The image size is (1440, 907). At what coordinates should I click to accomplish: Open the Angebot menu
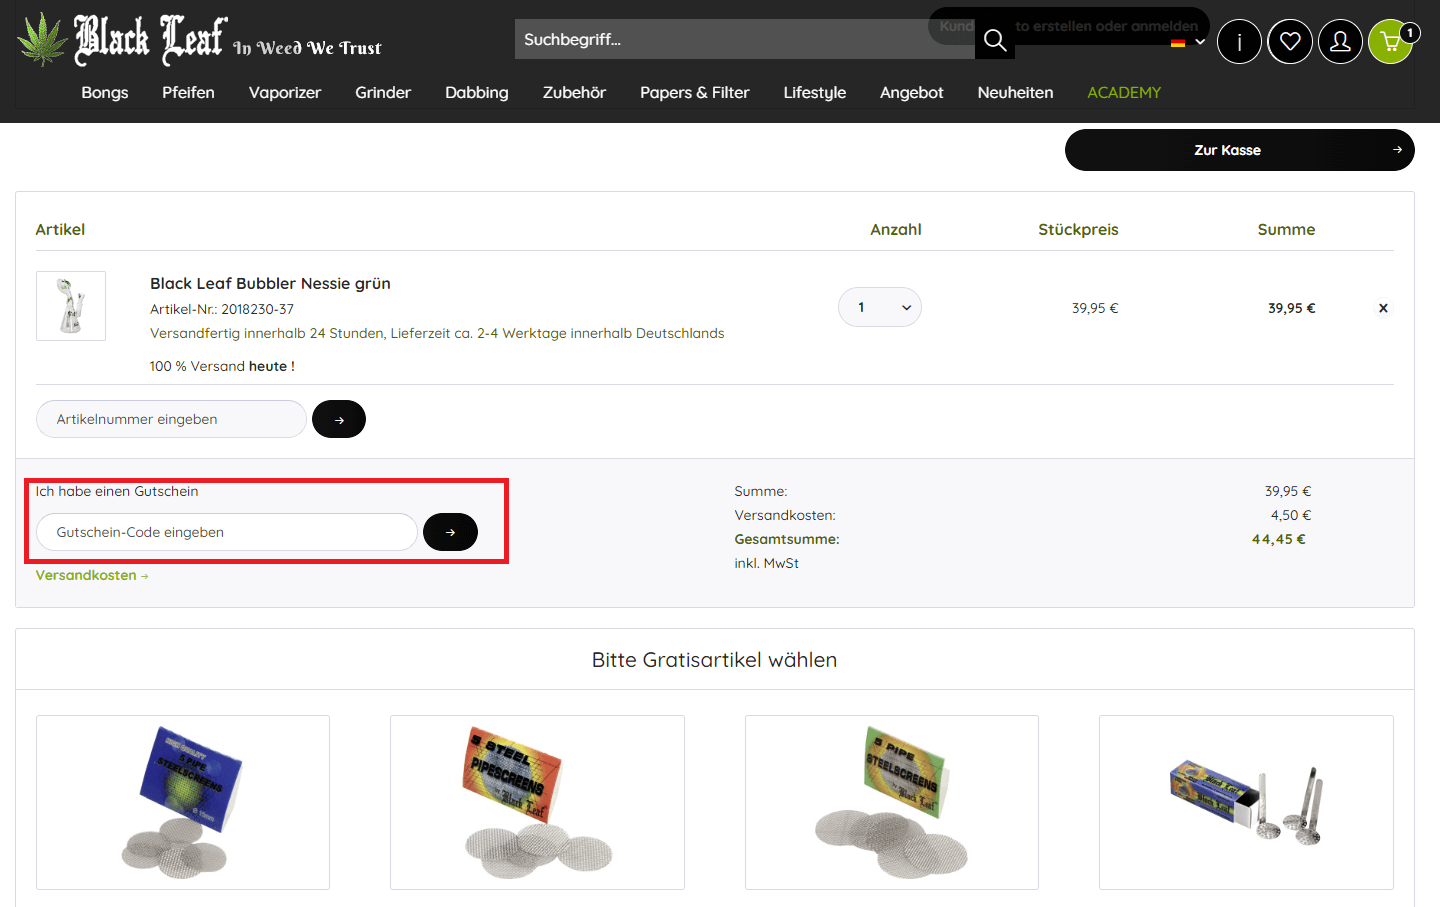pos(912,92)
